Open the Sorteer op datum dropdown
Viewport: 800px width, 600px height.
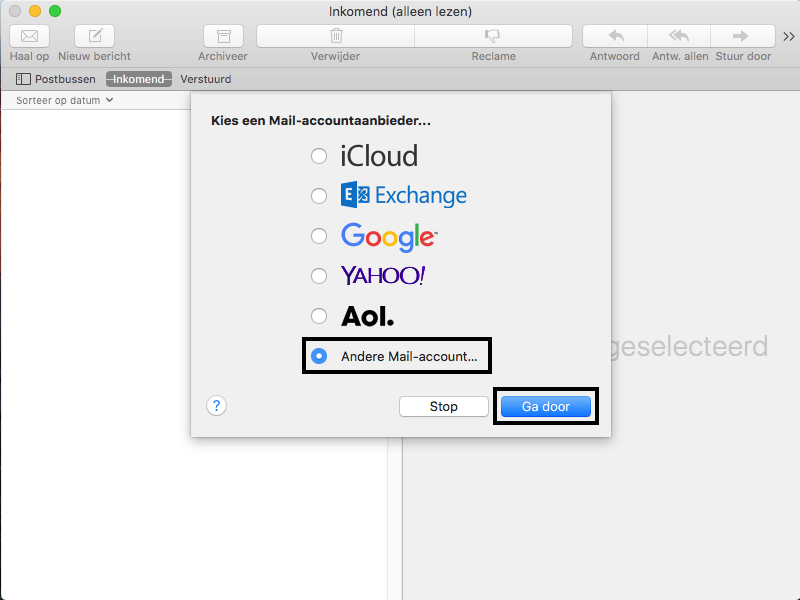pyautogui.click(x=64, y=100)
